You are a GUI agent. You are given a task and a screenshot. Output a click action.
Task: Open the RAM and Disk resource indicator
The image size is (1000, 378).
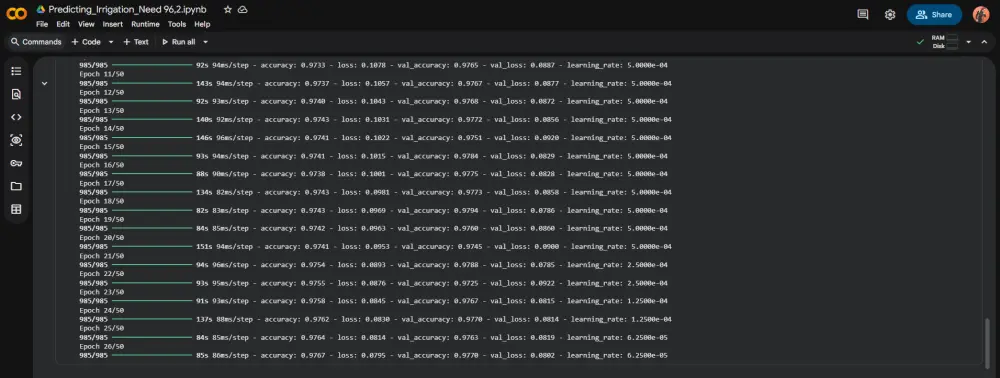[945, 41]
